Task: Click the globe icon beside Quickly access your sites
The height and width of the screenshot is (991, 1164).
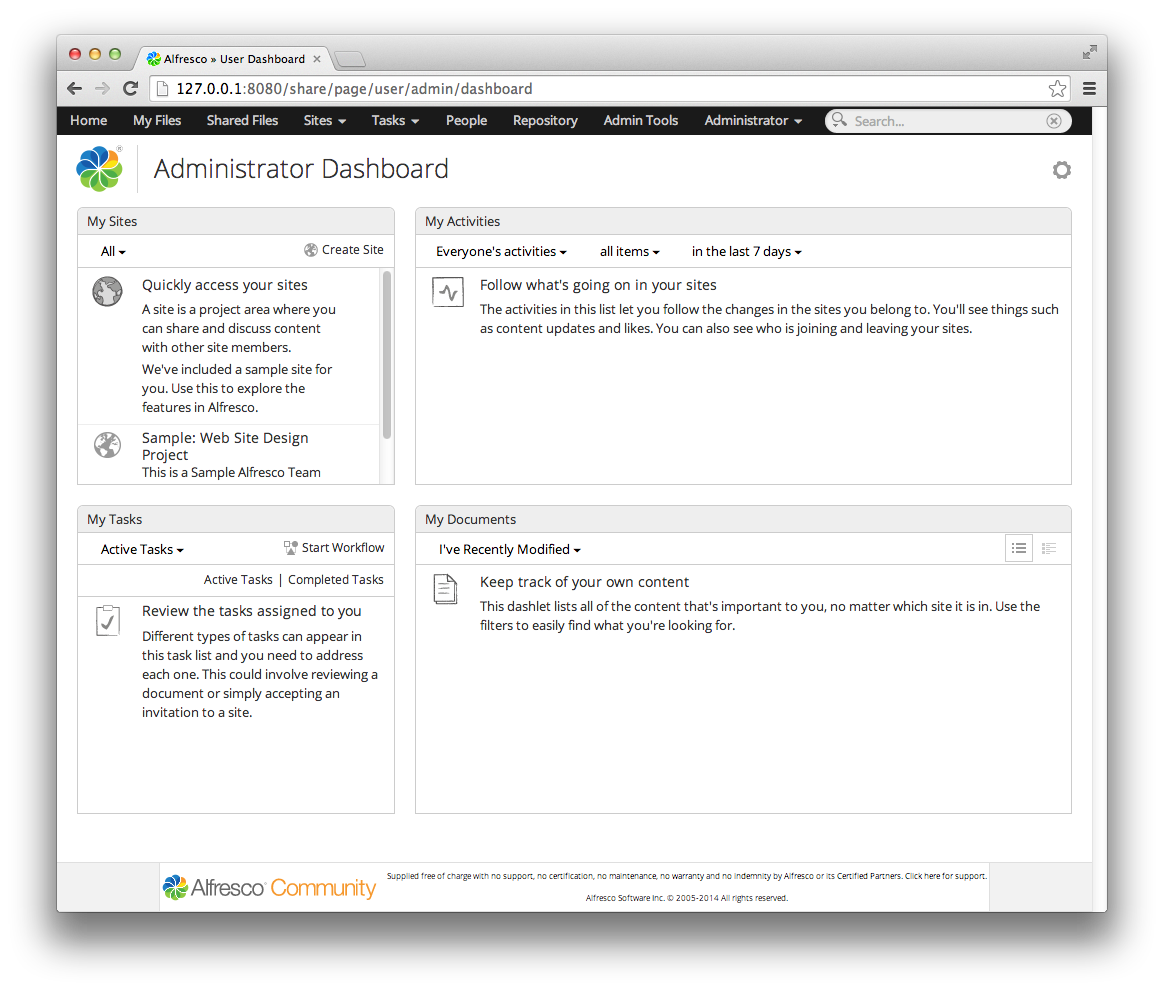Action: (108, 291)
